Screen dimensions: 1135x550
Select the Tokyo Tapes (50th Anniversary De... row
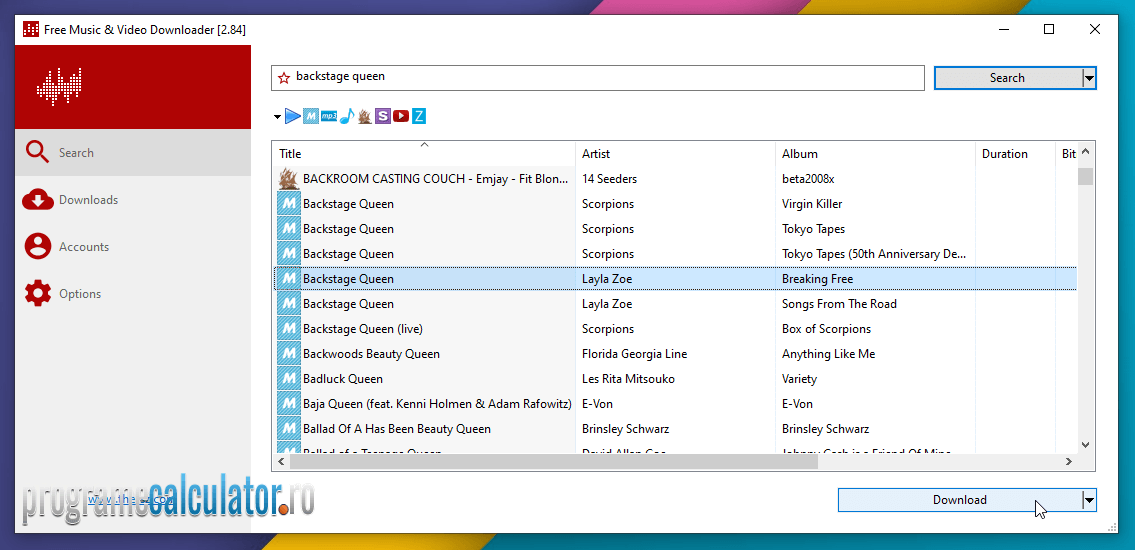[x=675, y=254]
